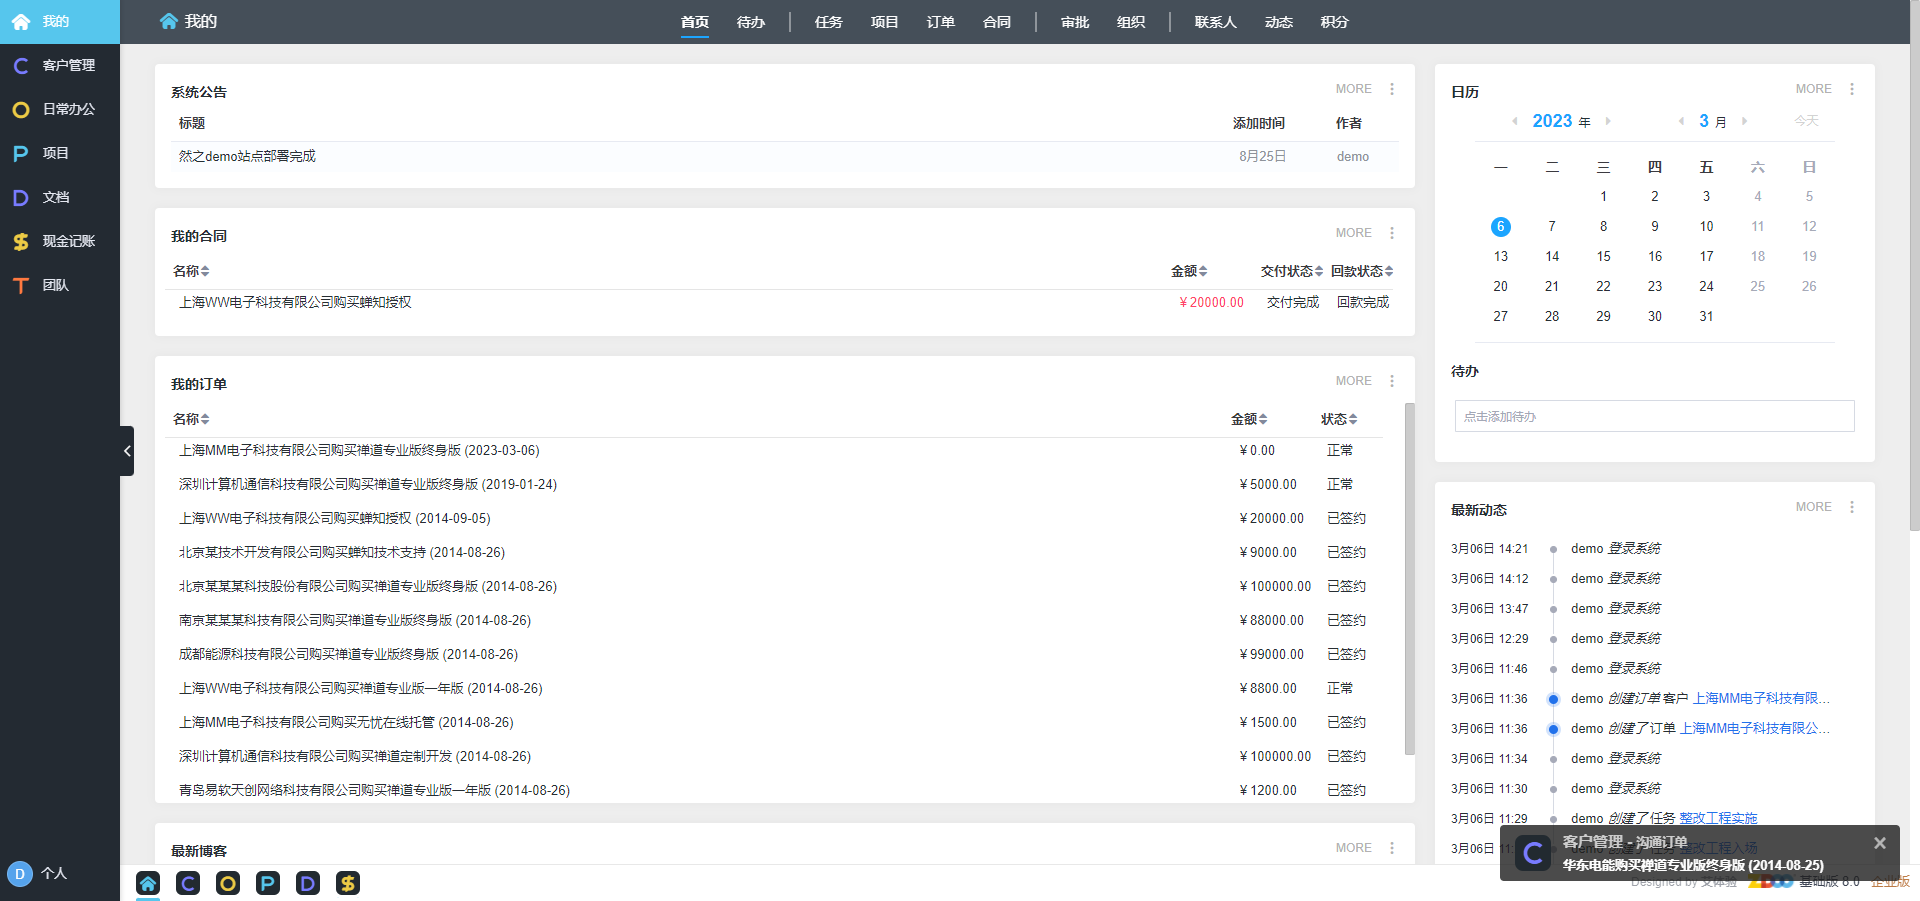The image size is (1920, 901).
Task: Click 今天 button in calendar
Action: (1807, 121)
